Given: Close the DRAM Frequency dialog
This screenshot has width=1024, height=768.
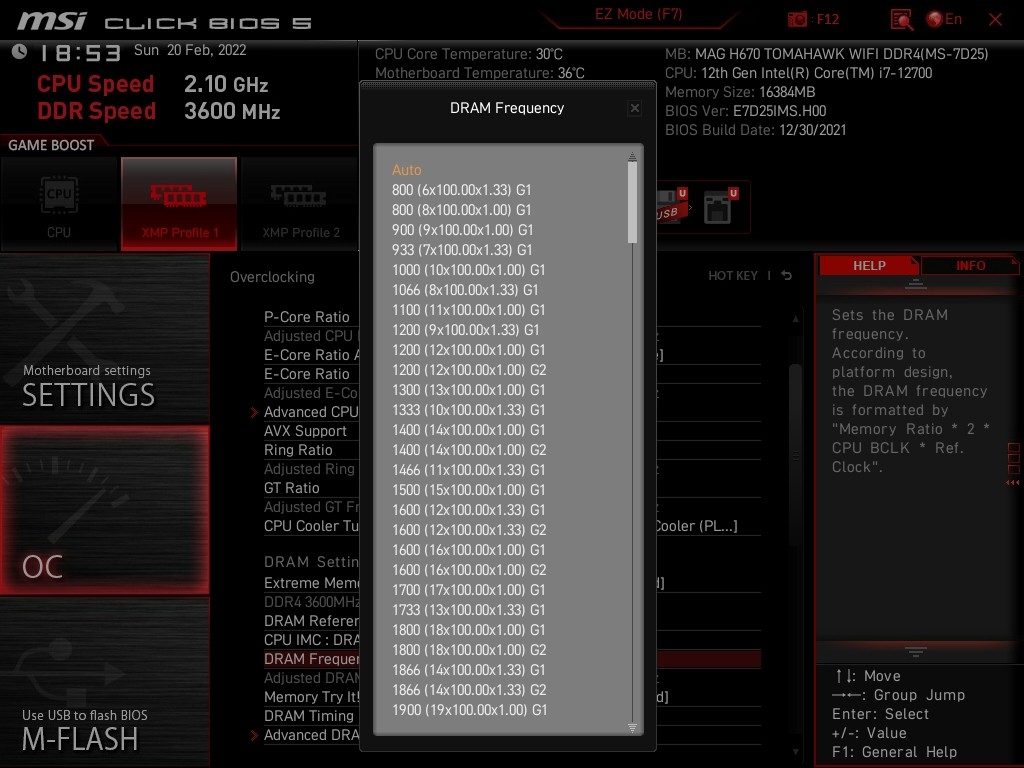Looking at the screenshot, I should click(x=634, y=108).
